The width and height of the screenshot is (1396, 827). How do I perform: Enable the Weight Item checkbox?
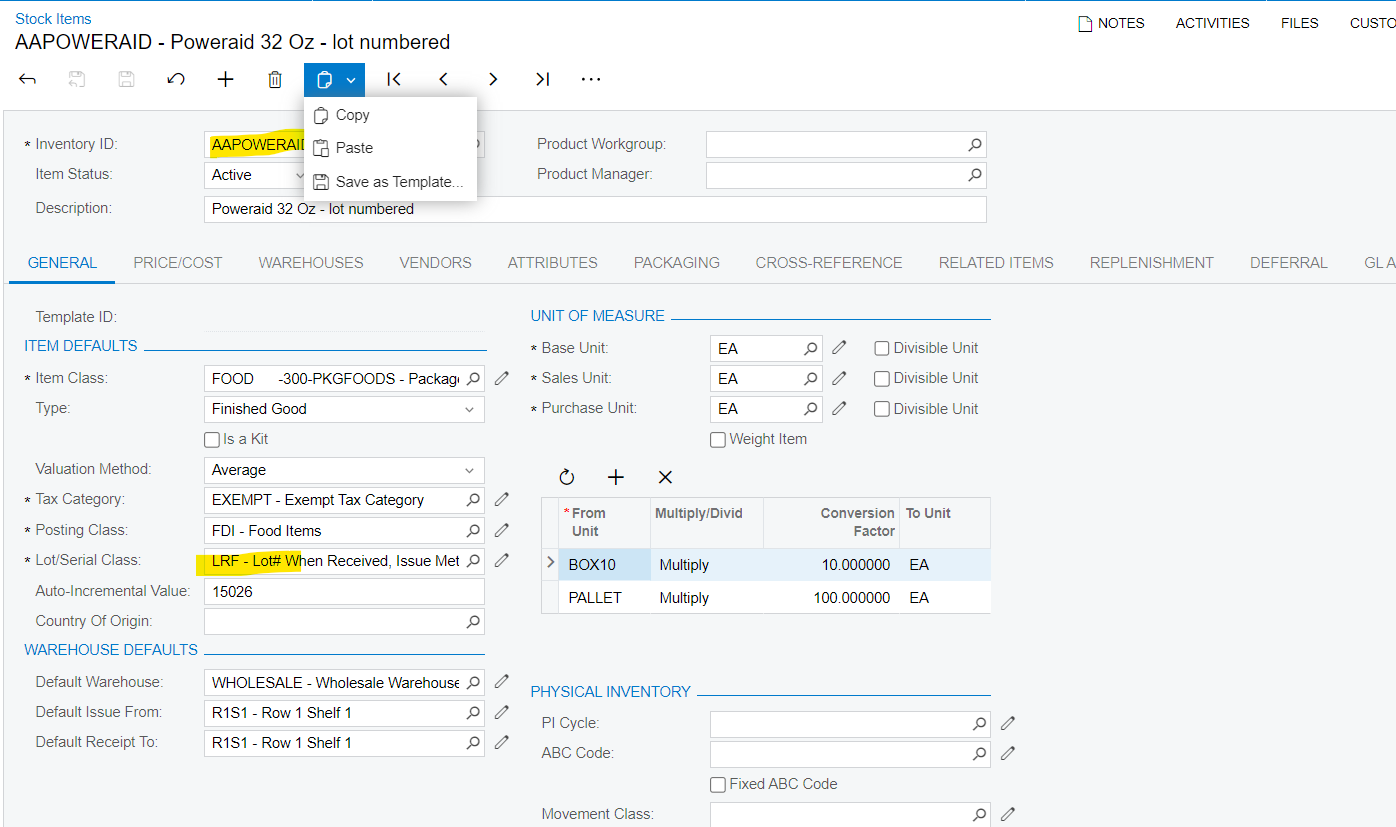[718, 439]
